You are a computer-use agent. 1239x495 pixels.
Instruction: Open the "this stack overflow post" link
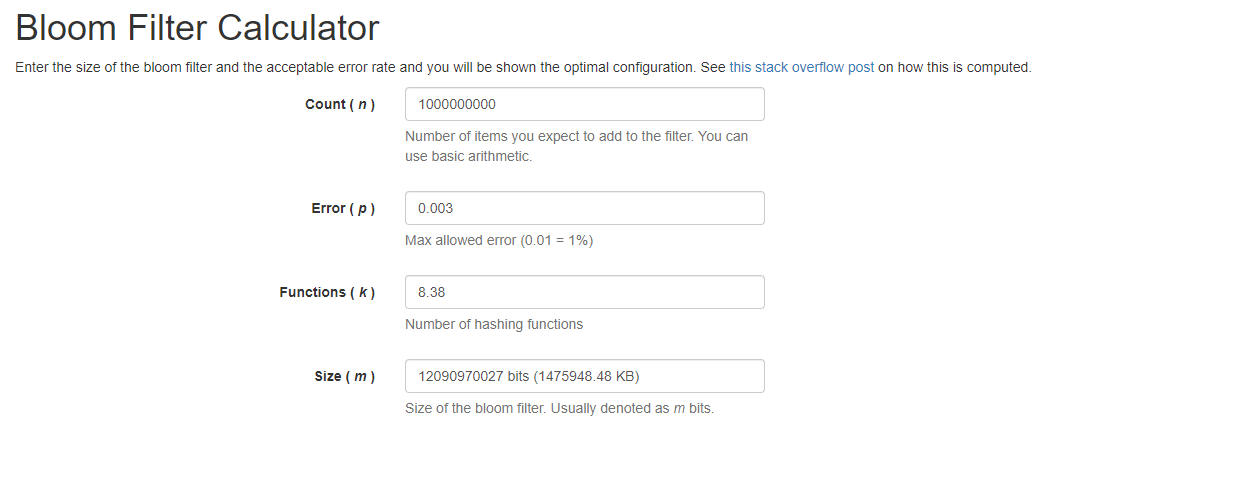coord(802,68)
